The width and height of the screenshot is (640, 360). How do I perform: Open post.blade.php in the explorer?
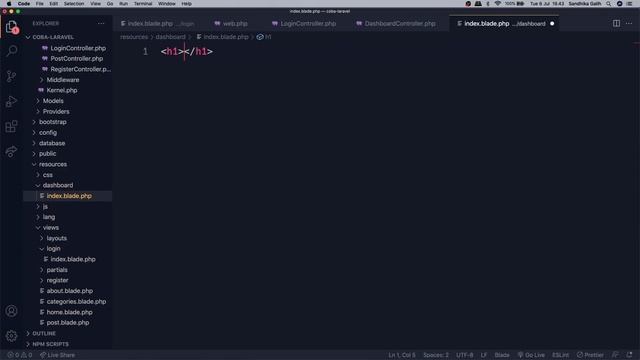68,323
